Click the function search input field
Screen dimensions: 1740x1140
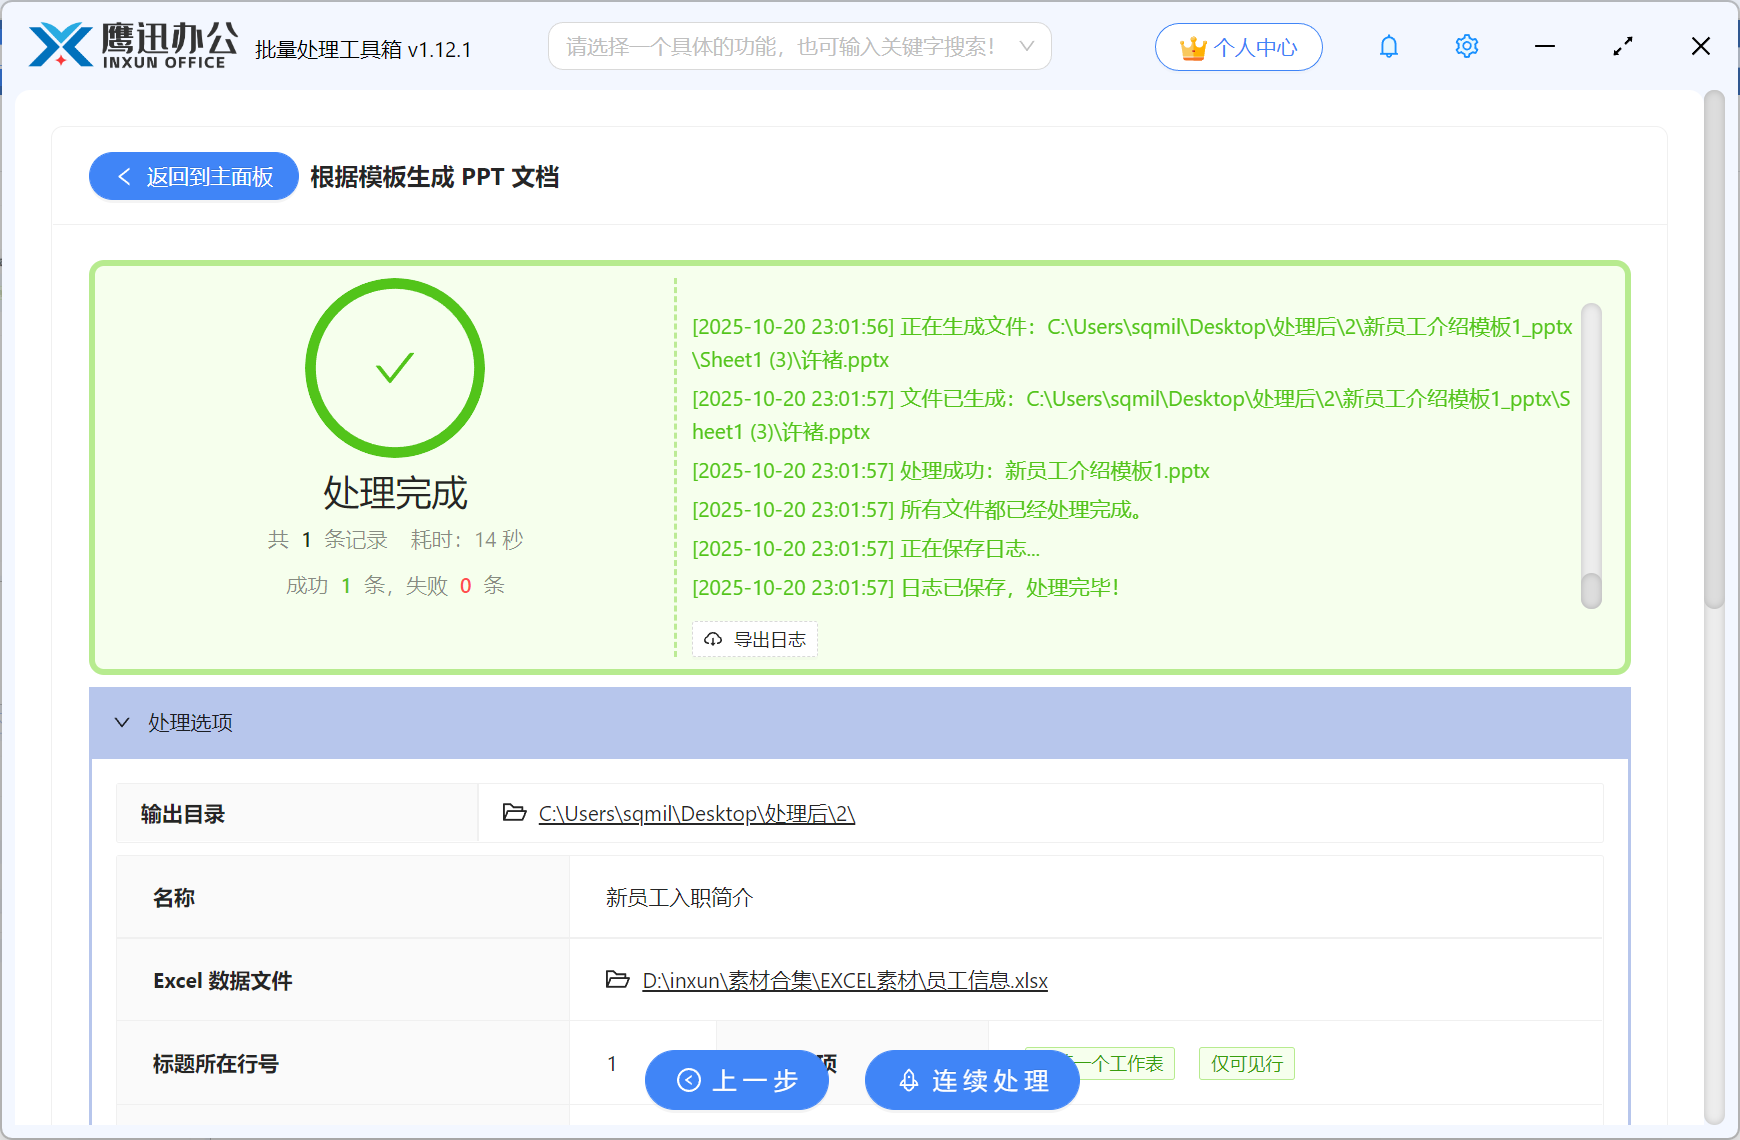point(790,45)
